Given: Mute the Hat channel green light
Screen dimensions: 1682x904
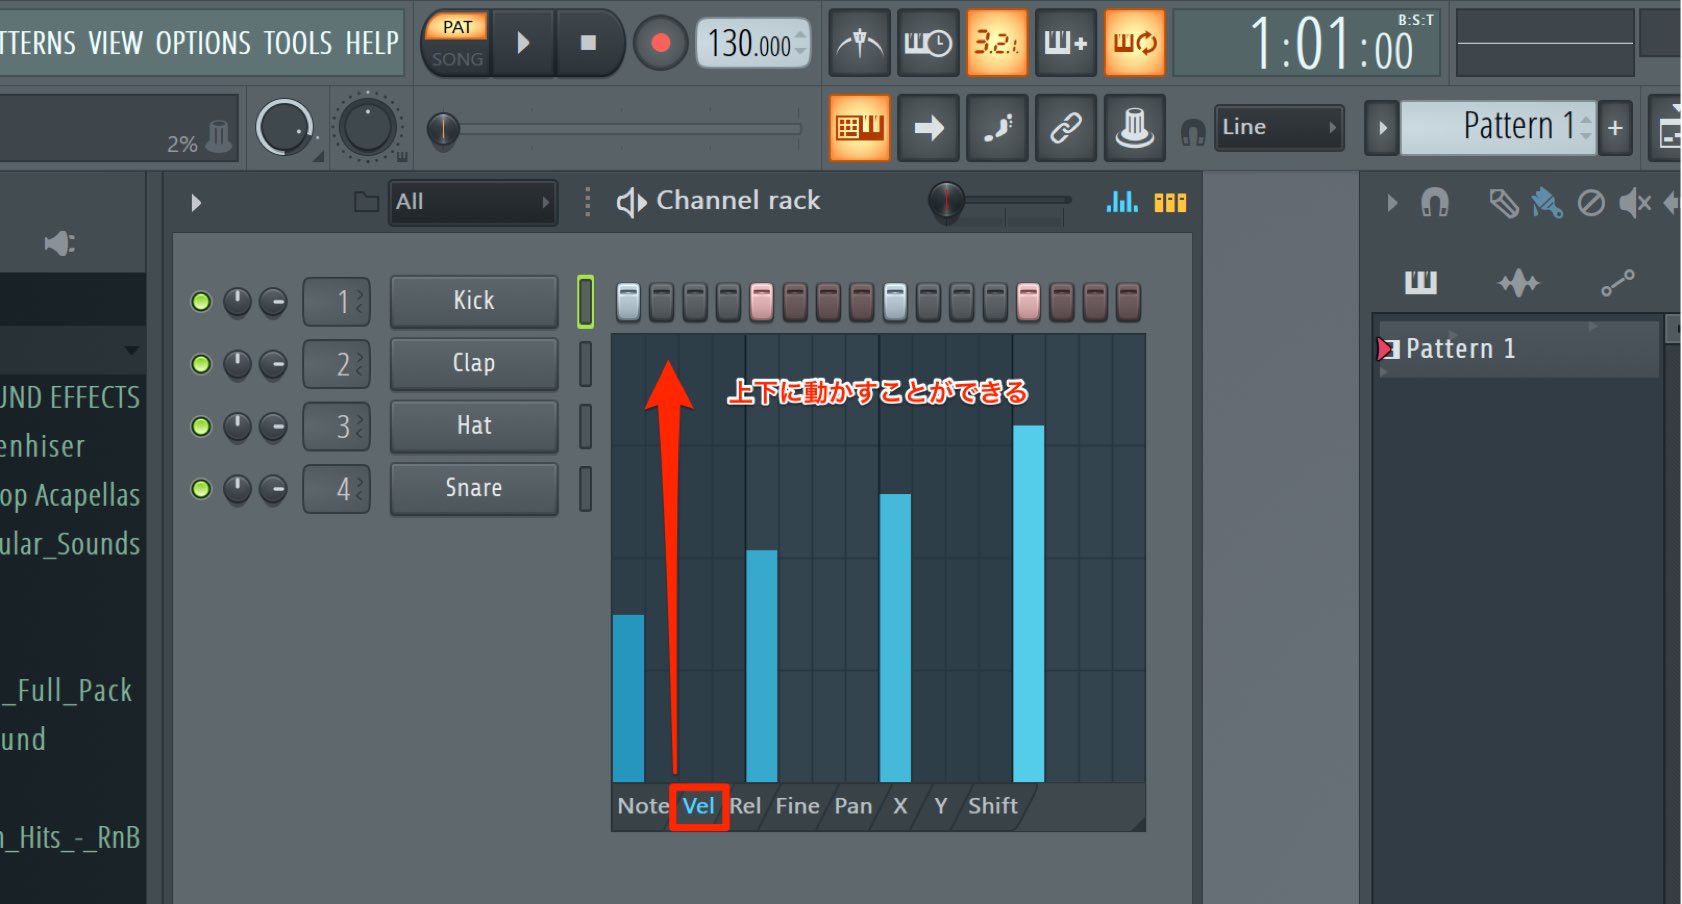Looking at the screenshot, I should pos(201,426).
